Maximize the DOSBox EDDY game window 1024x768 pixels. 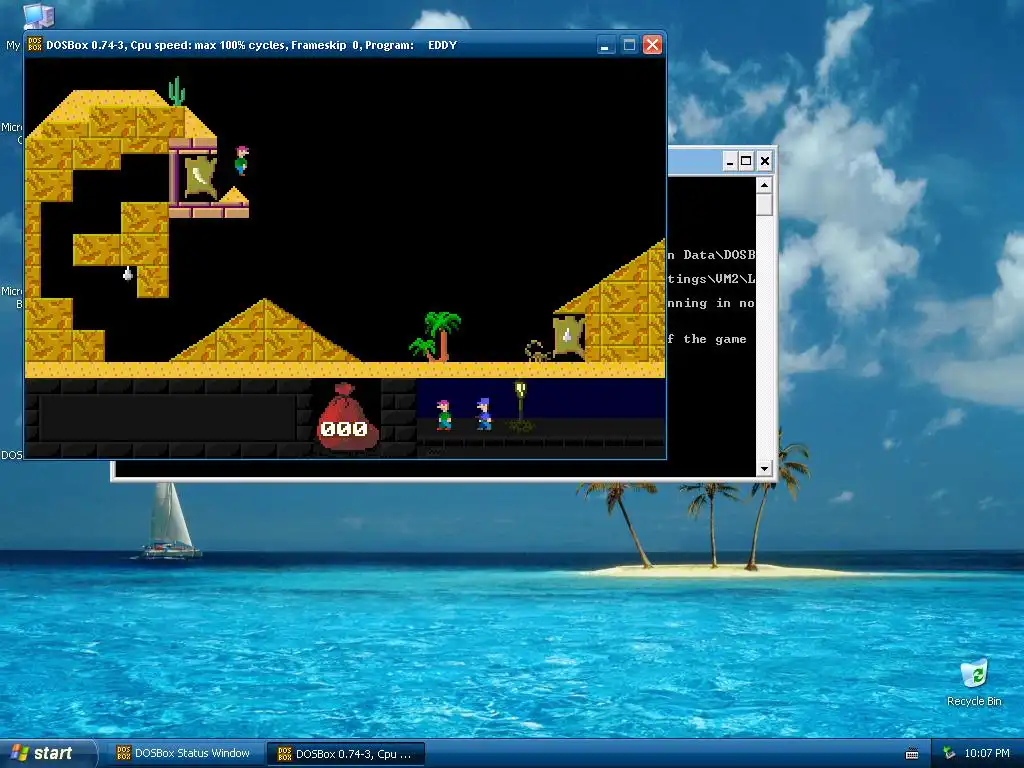tap(629, 45)
